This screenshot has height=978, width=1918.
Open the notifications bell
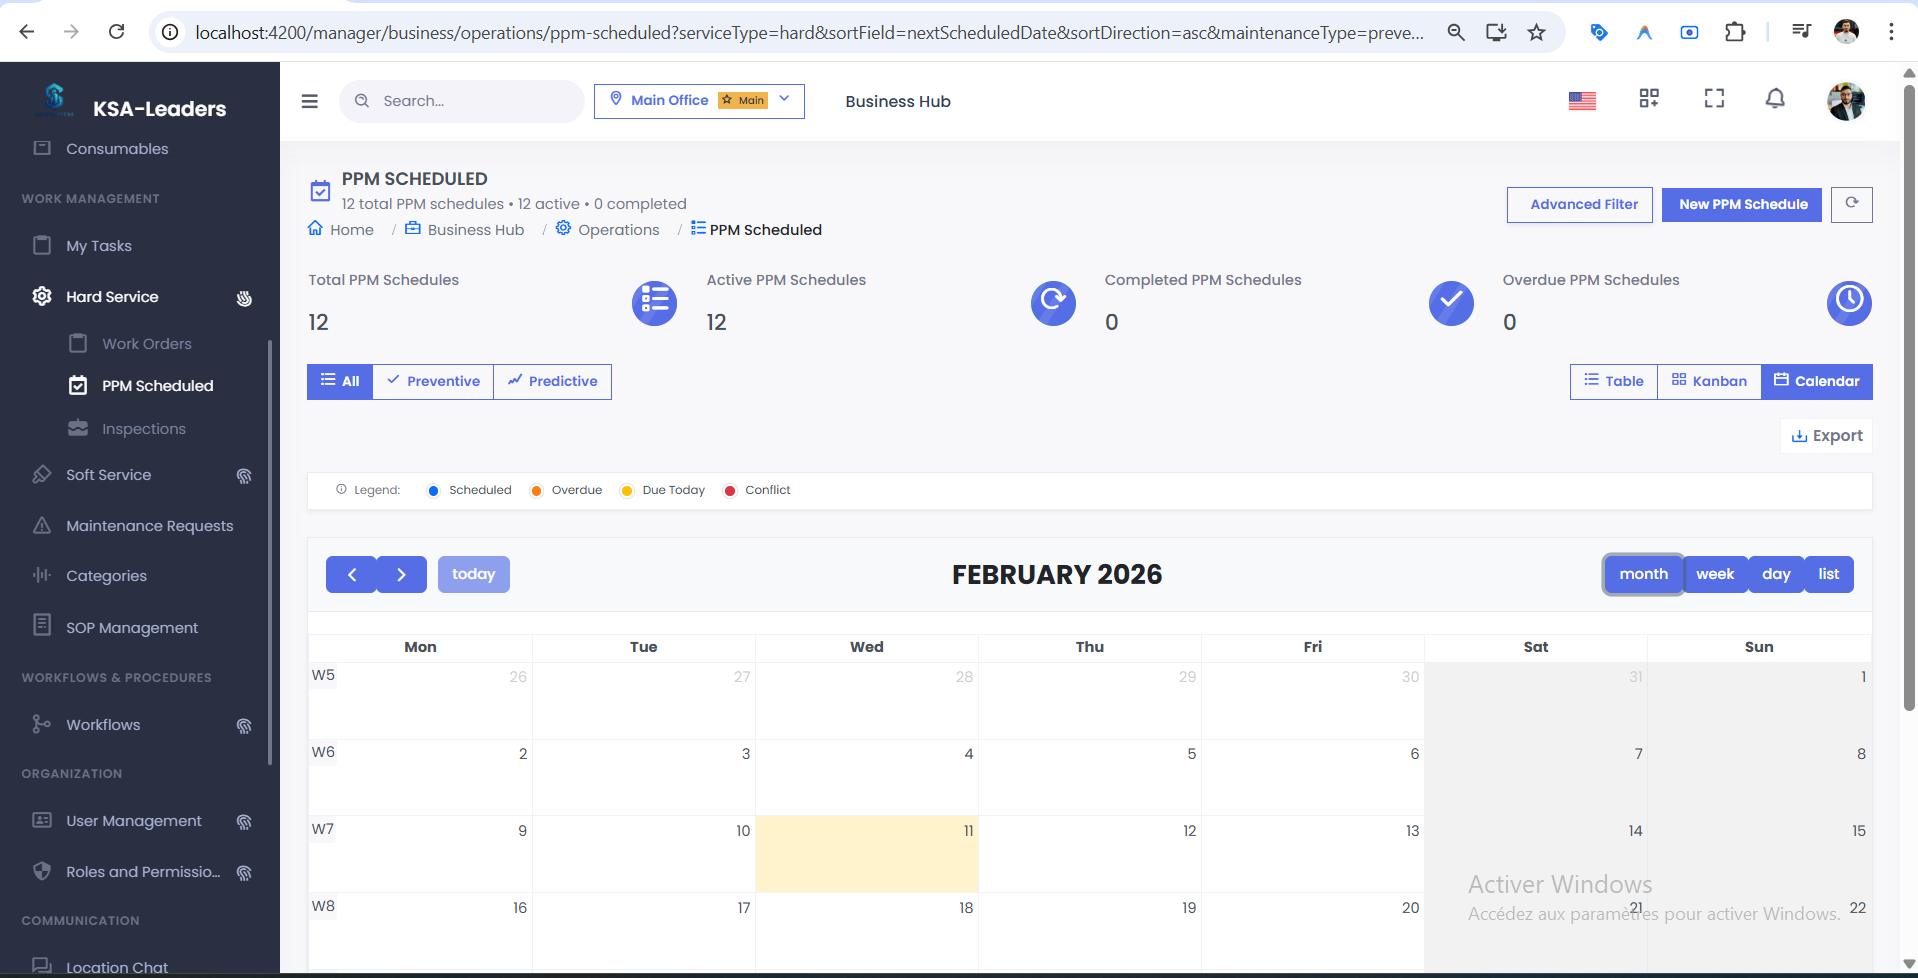coord(1775,99)
